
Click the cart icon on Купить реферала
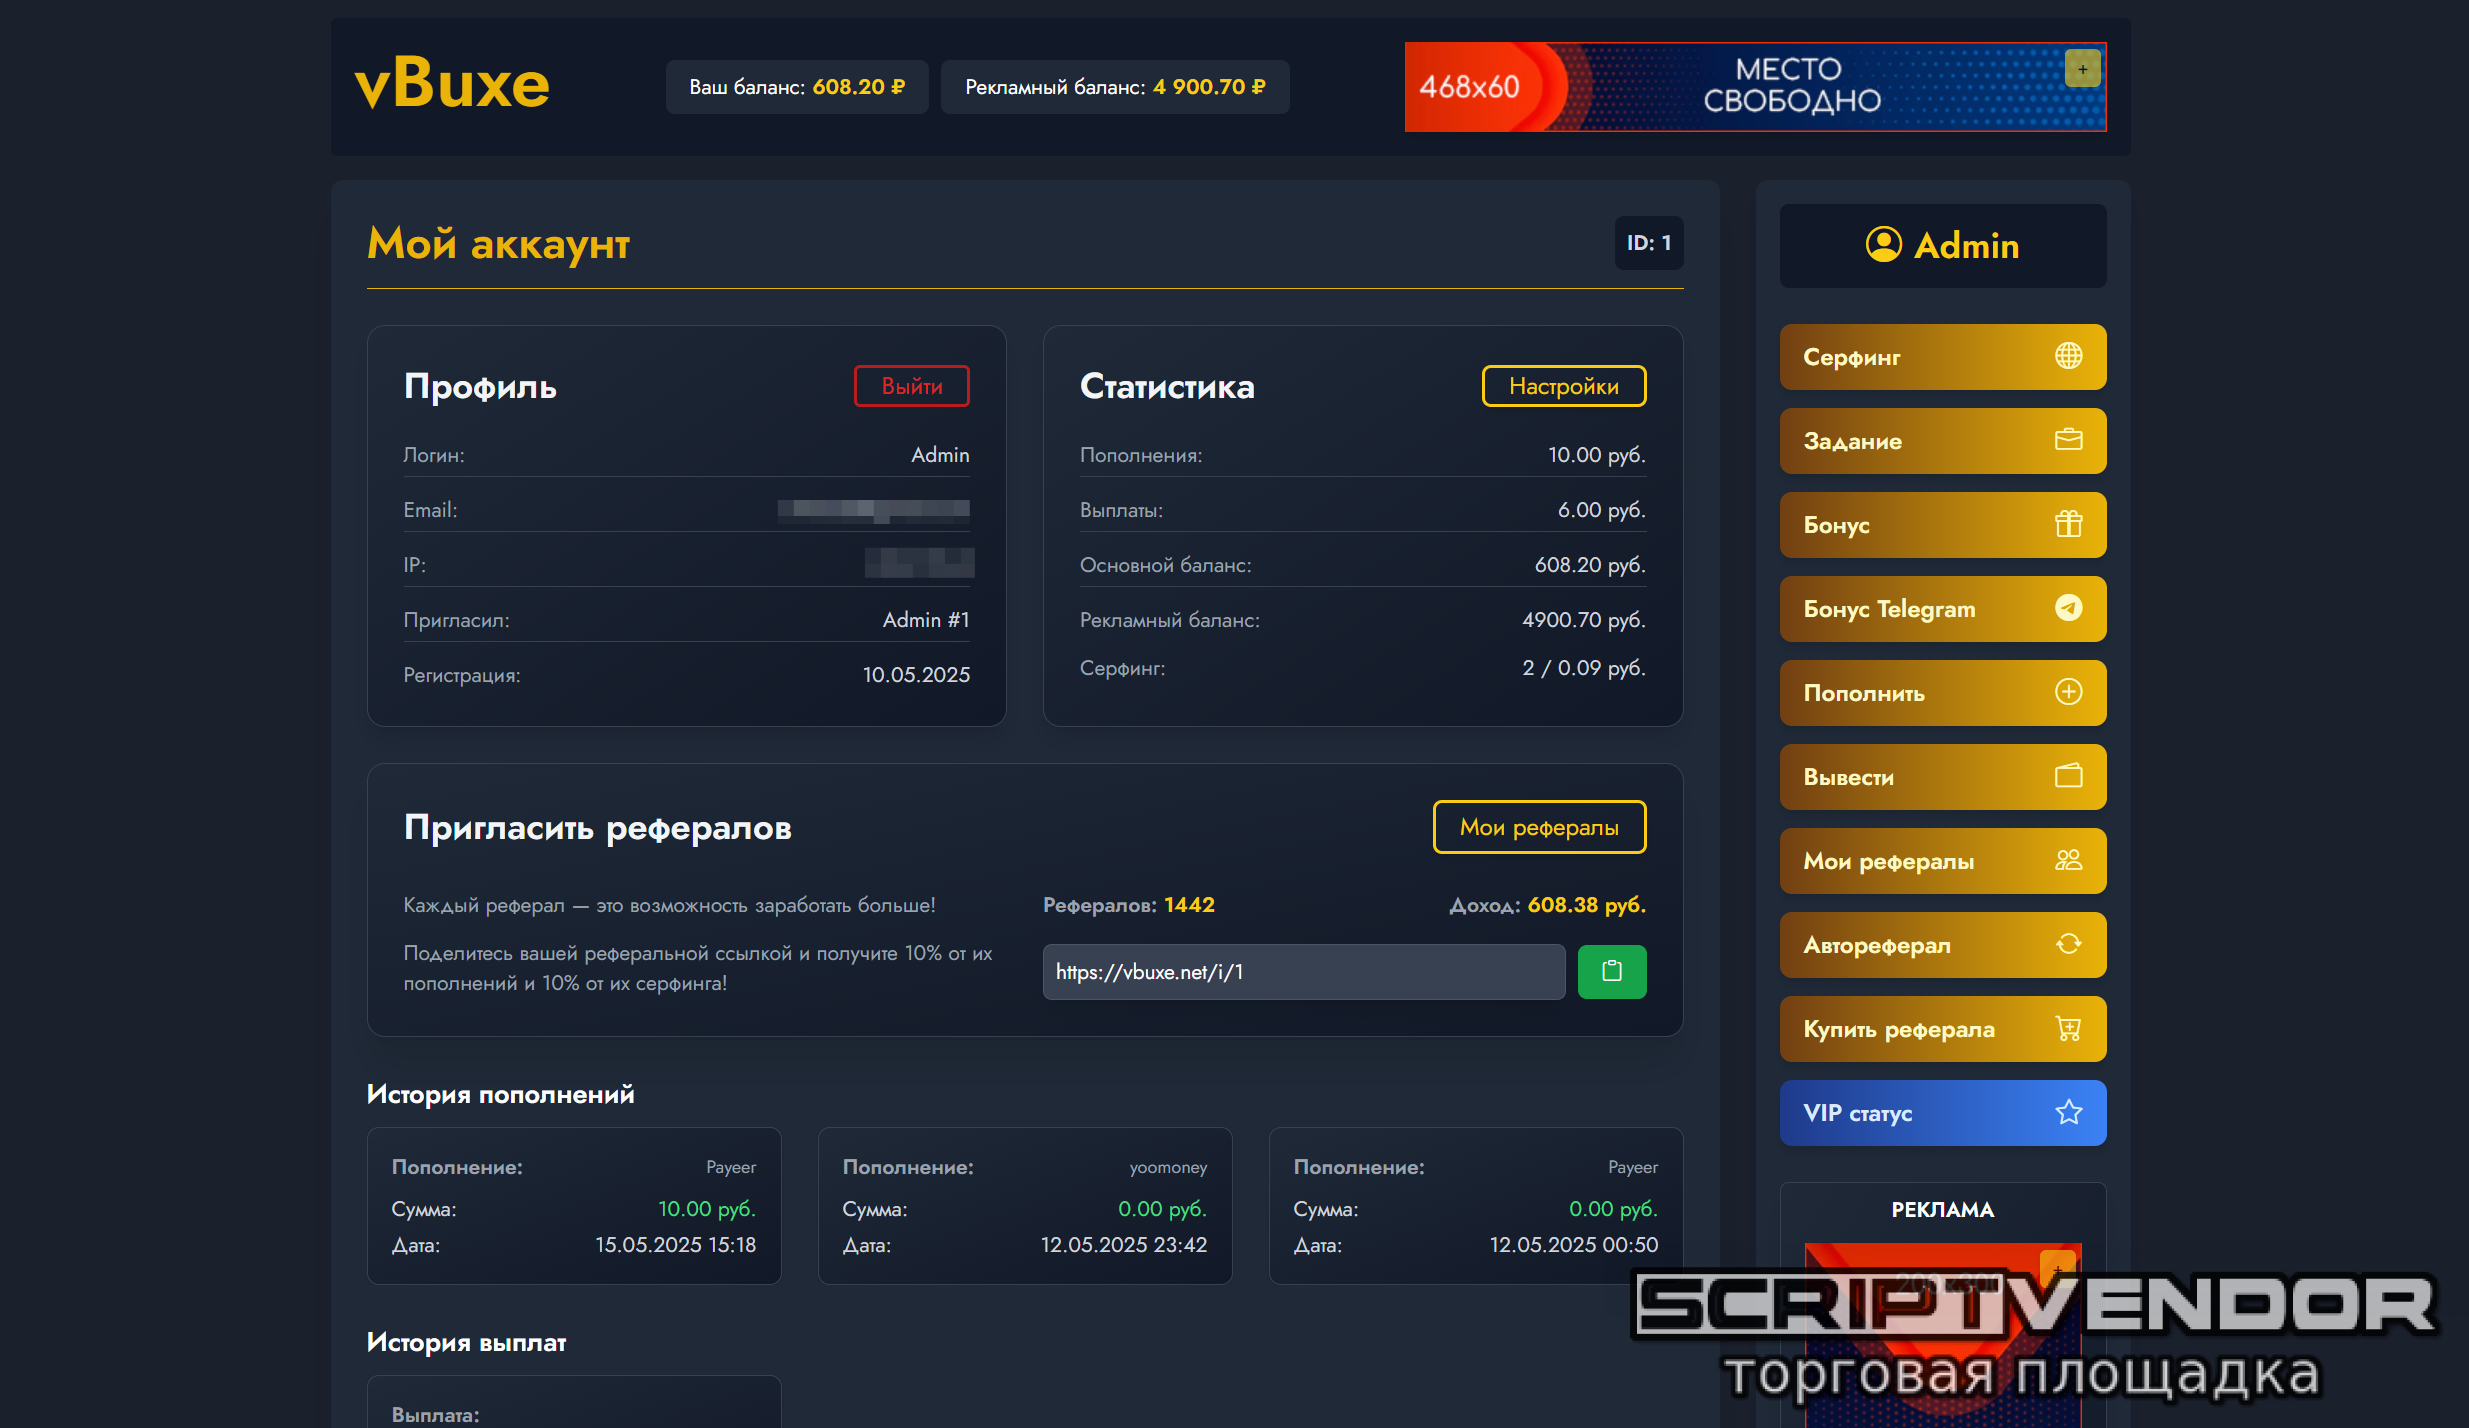click(2068, 1028)
